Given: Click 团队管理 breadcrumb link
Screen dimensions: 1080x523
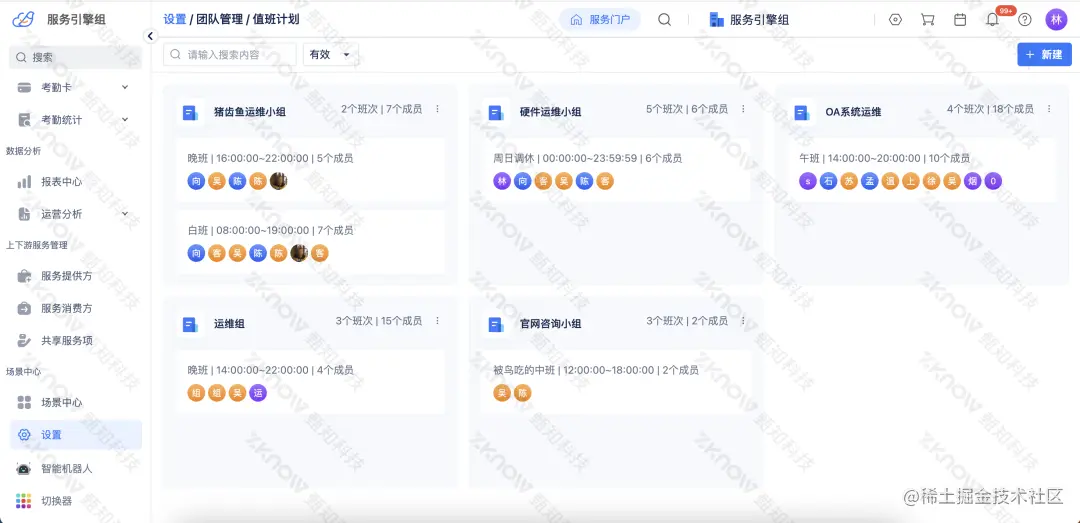Looking at the screenshot, I should [x=220, y=19].
